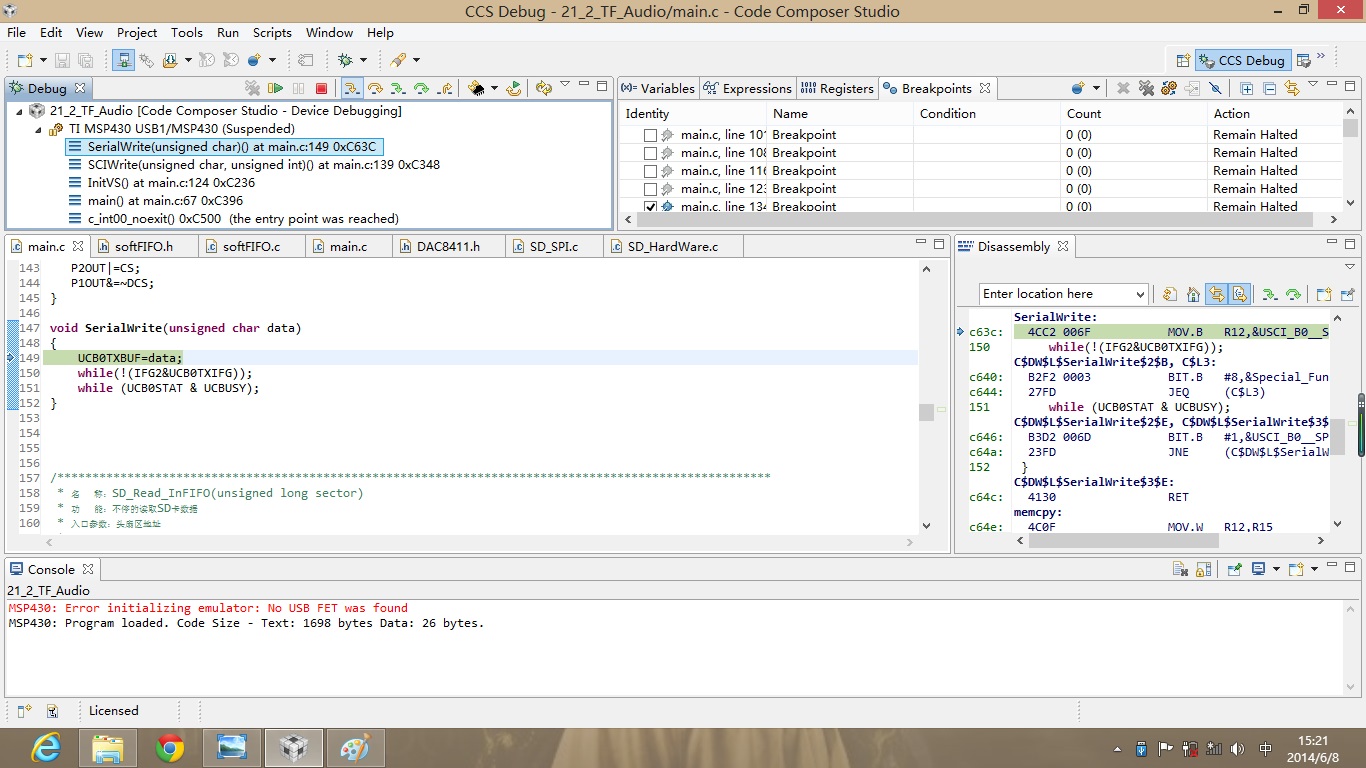Toggle the main.c line 123 breakpoint checkbox
The width and height of the screenshot is (1366, 768).
(x=651, y=189)
